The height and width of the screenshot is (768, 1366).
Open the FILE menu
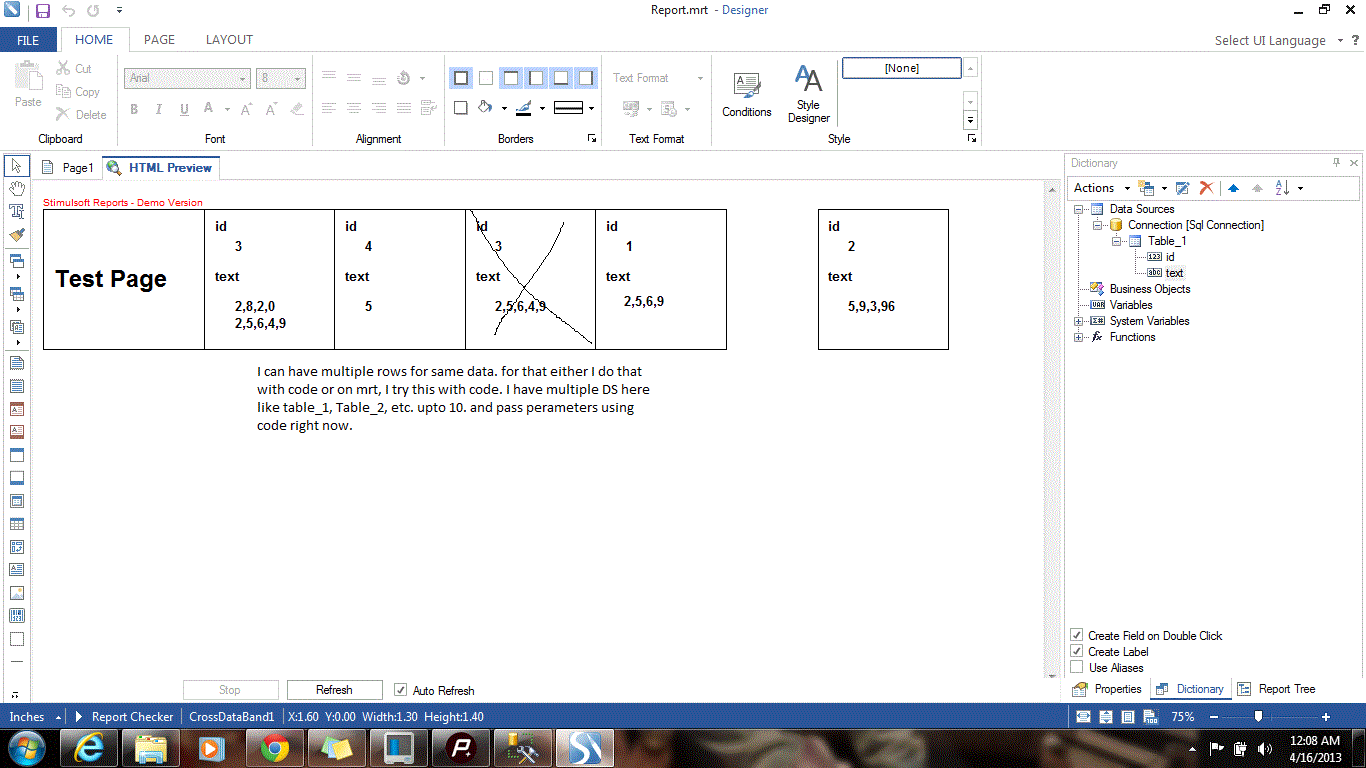(28, 40)
